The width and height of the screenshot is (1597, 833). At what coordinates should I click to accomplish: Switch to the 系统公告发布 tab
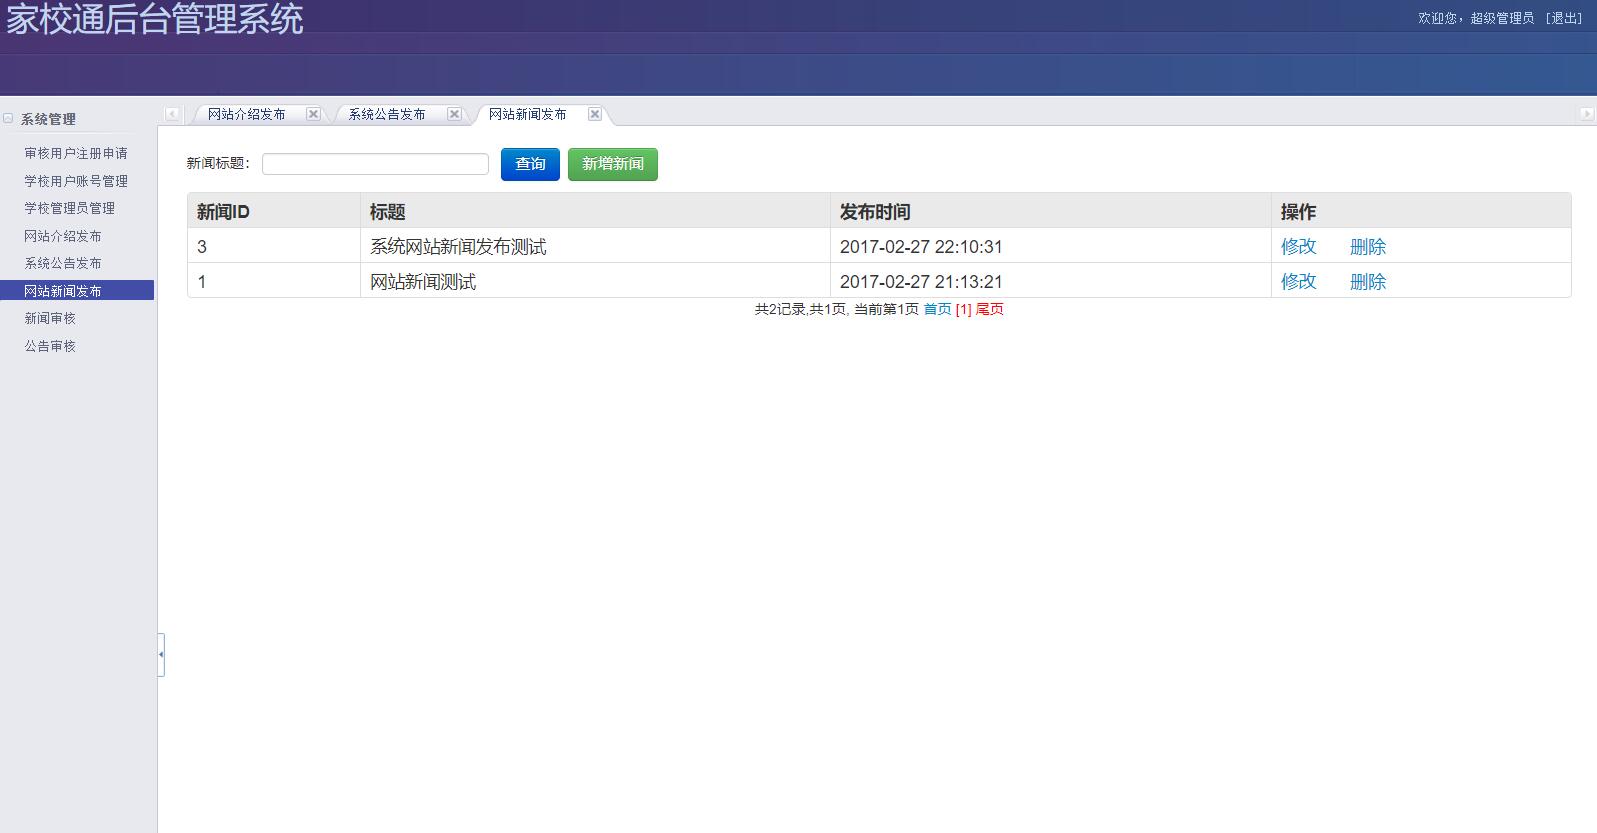point(387,114)
